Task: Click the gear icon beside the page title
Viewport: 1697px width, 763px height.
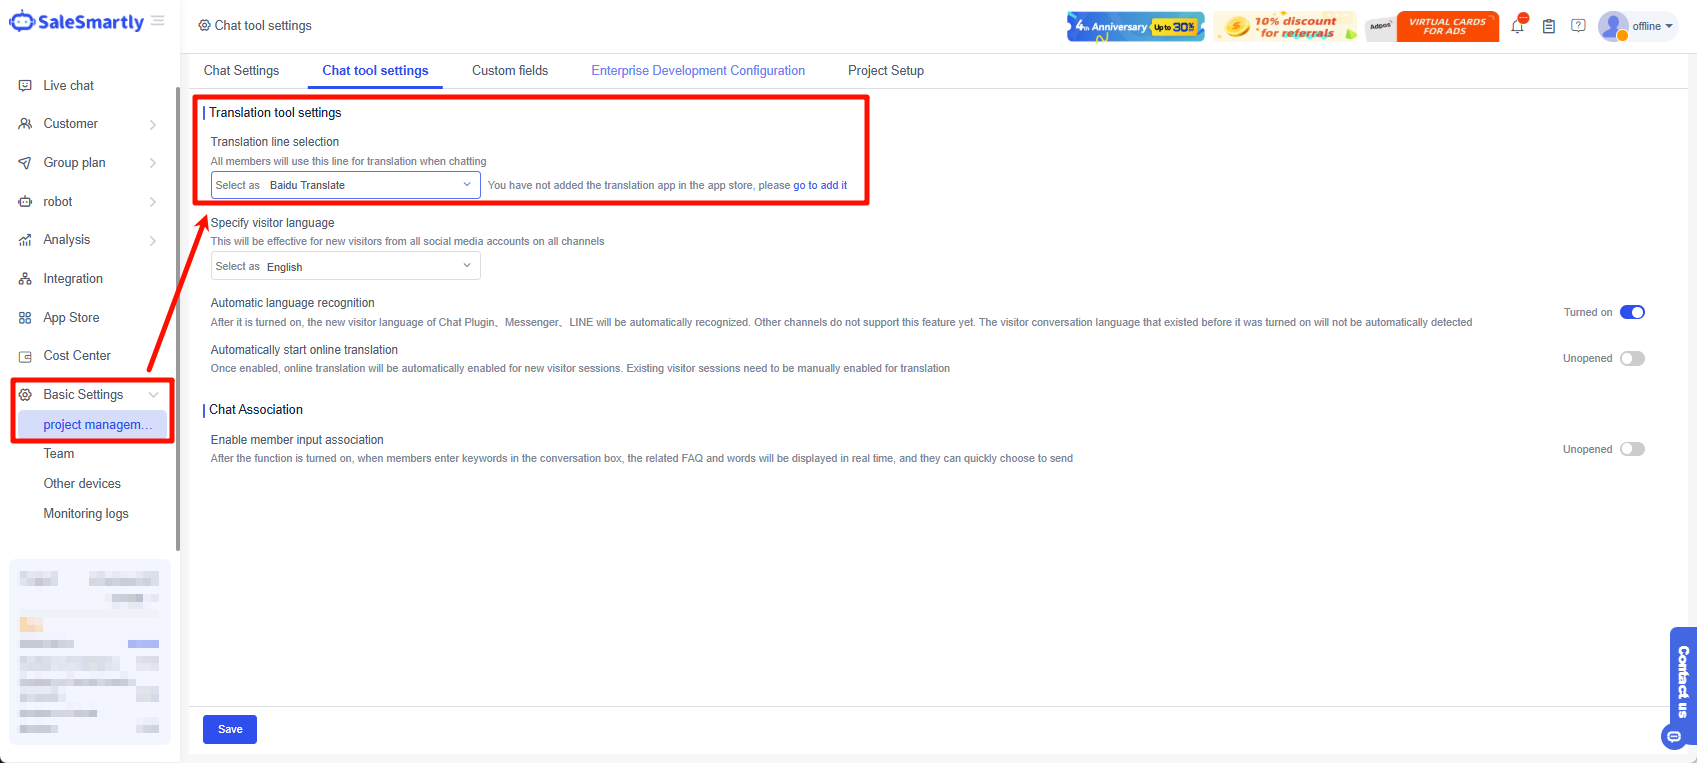Action: (204, 26)
